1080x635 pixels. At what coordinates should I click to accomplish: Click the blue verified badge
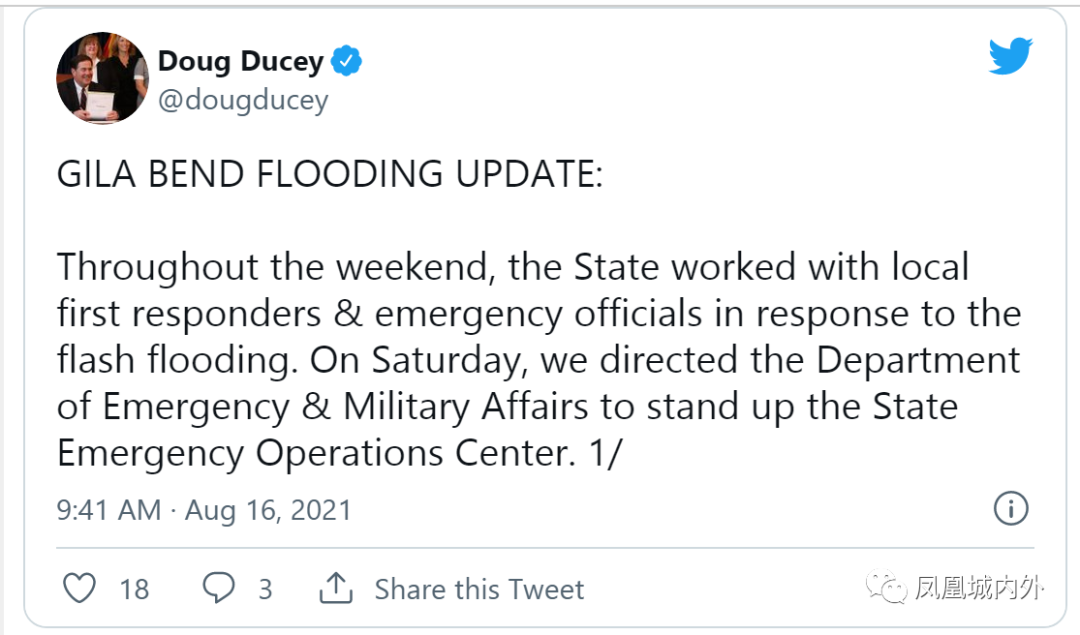pos(347,61)
